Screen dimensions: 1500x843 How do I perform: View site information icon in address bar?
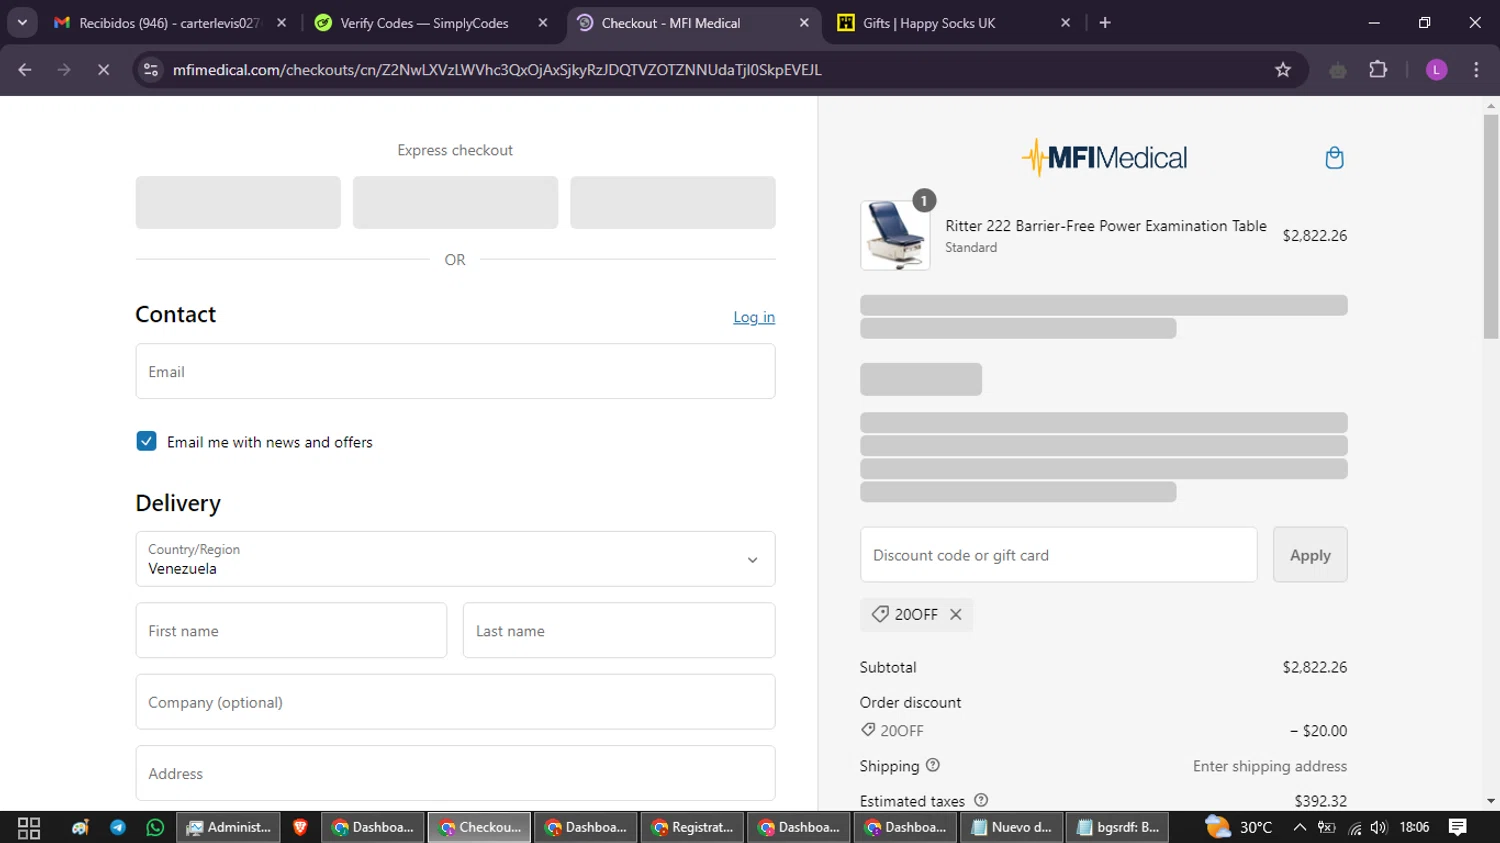click(x=151, y=70)
